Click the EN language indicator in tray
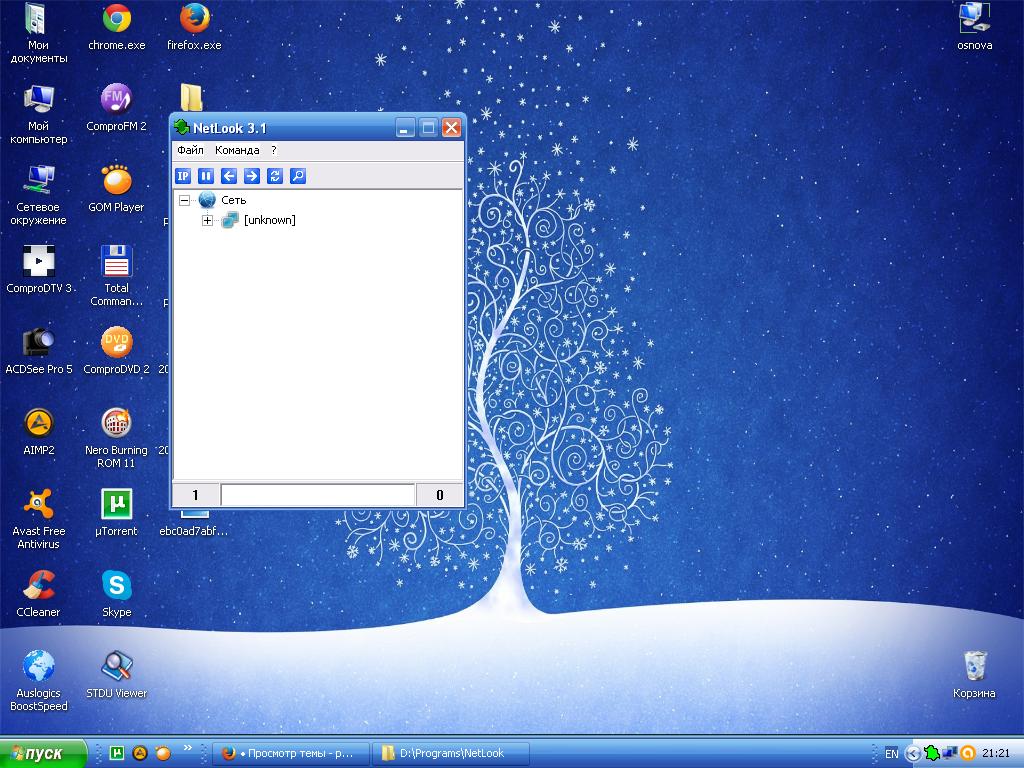 coord(892,753)
